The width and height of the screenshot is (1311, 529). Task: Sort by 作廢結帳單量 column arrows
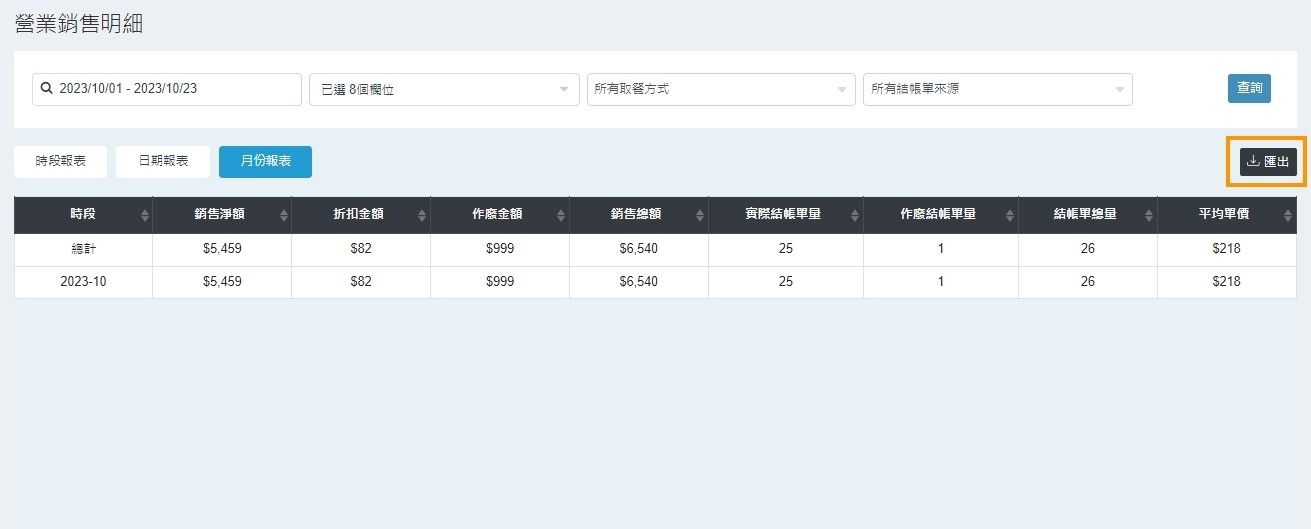pyautogui.click(x=1010, y=216)
